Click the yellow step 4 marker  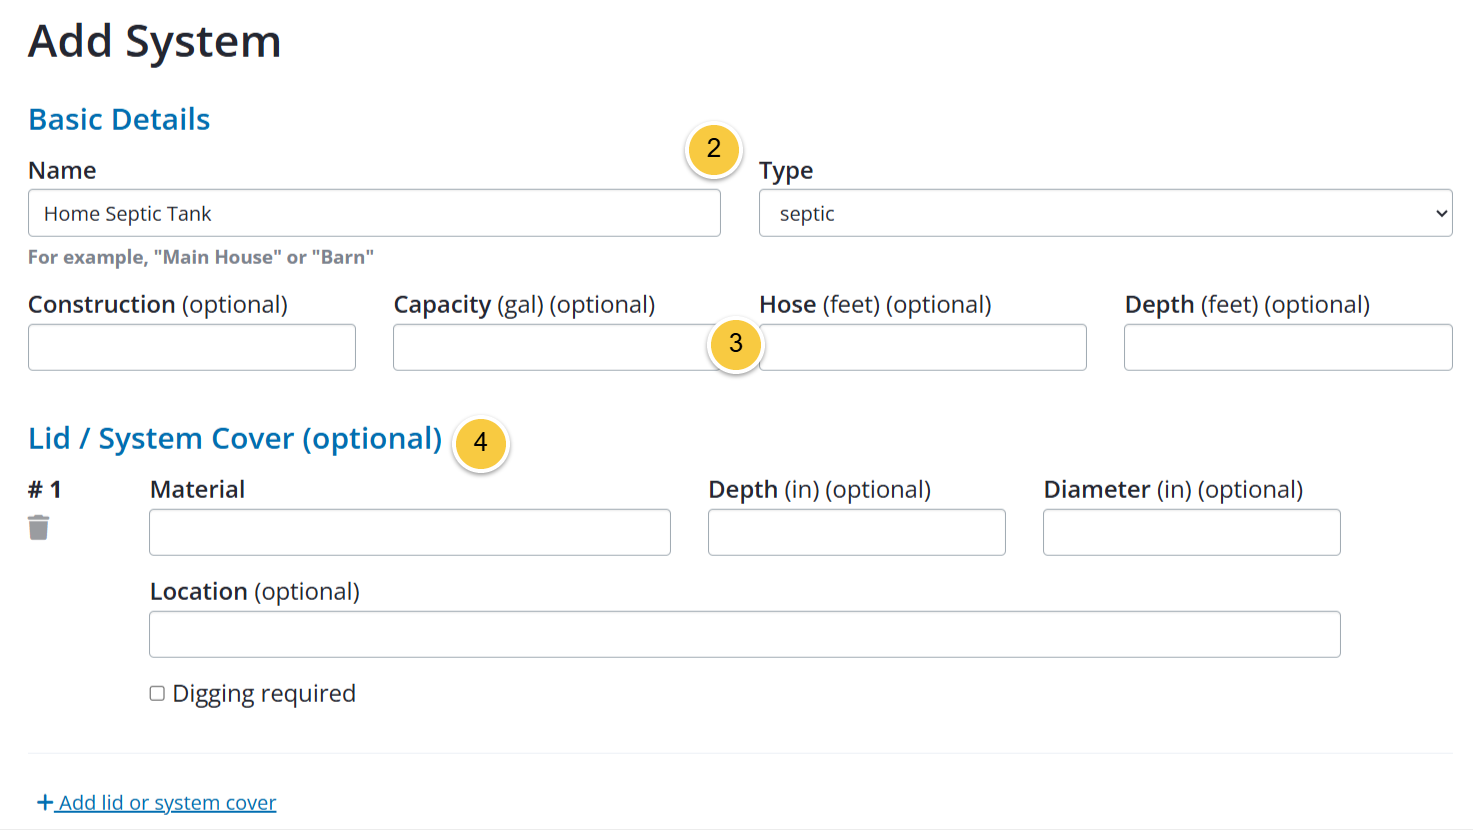(x=480, y=443)
